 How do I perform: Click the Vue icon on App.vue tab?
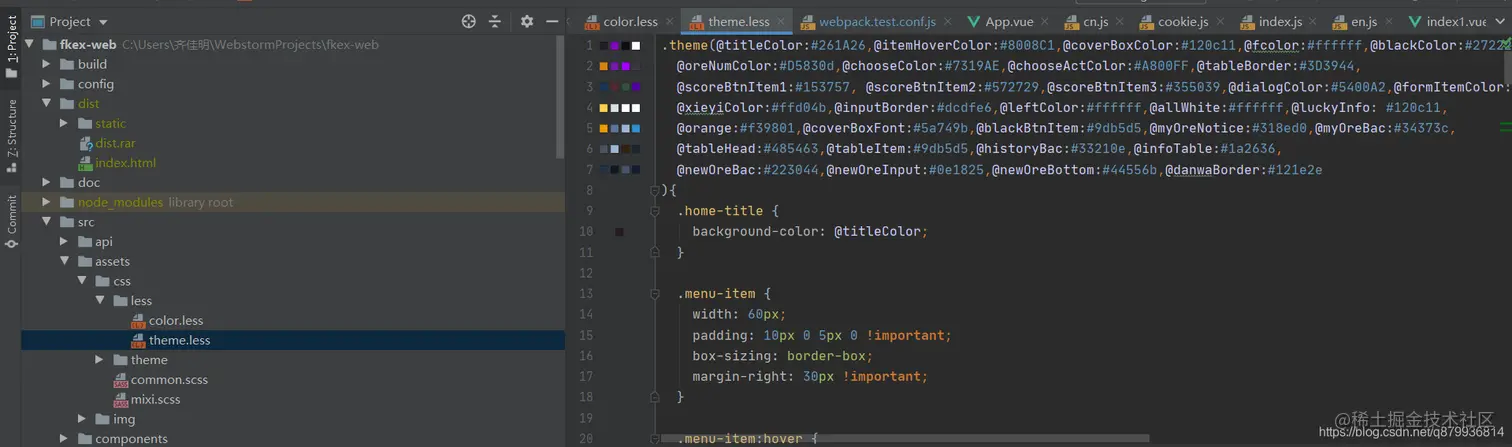coord(973,21)
